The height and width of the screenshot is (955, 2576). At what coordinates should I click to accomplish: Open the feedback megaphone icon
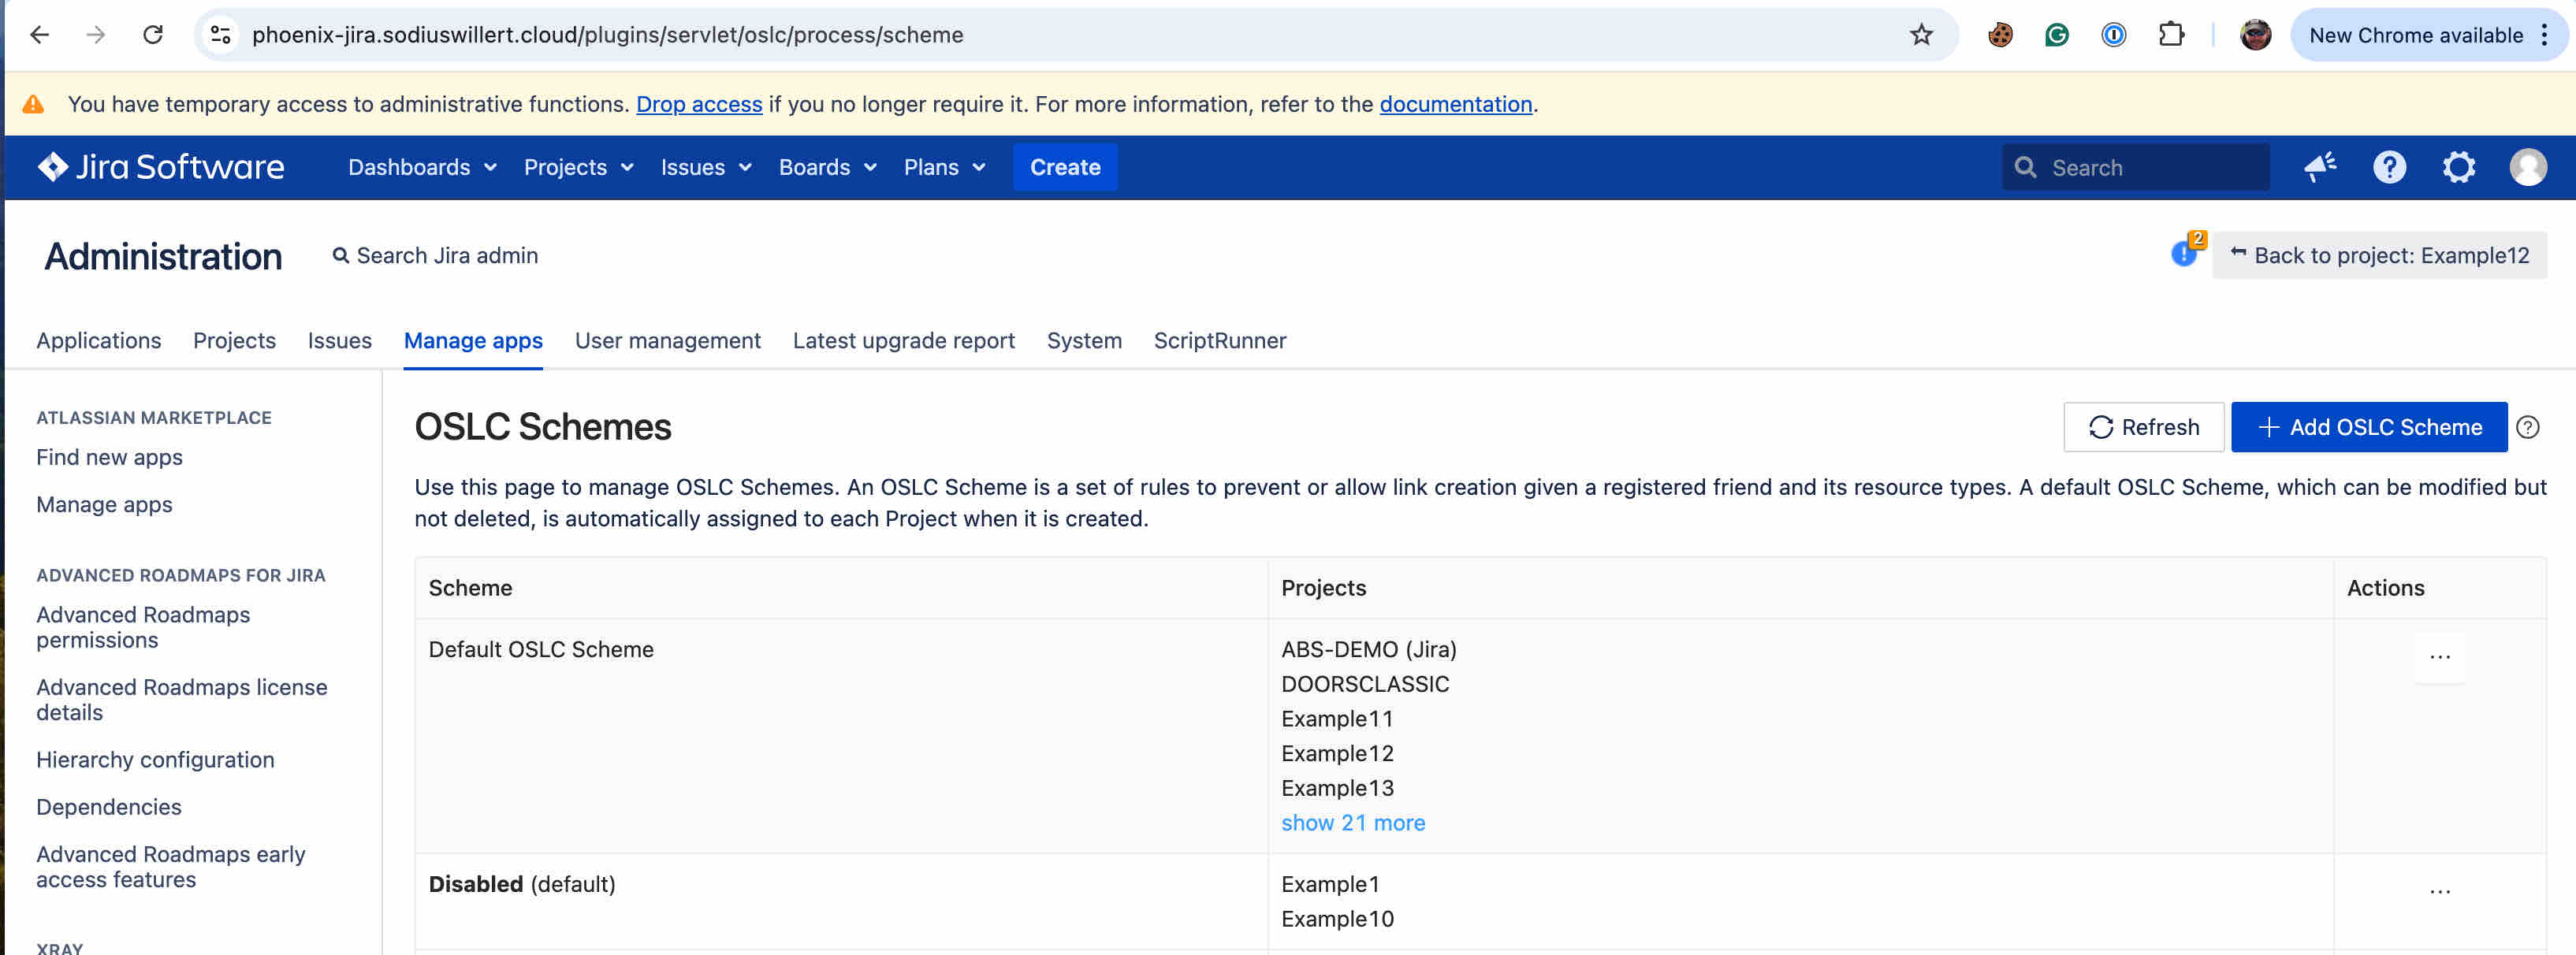click(2320, 167)
